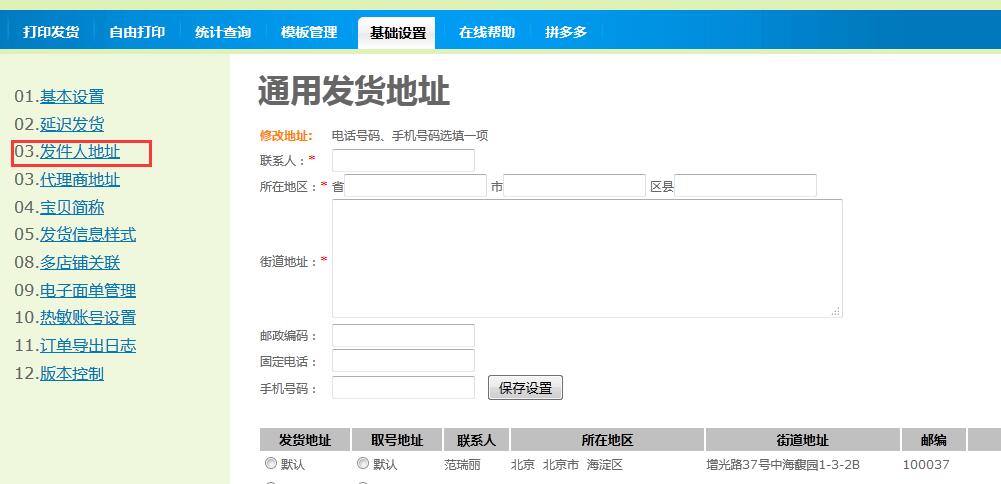Focus the 手机号码 input field
The height and width of the screenshot is (484, 1001).
(x=403, y=388)
